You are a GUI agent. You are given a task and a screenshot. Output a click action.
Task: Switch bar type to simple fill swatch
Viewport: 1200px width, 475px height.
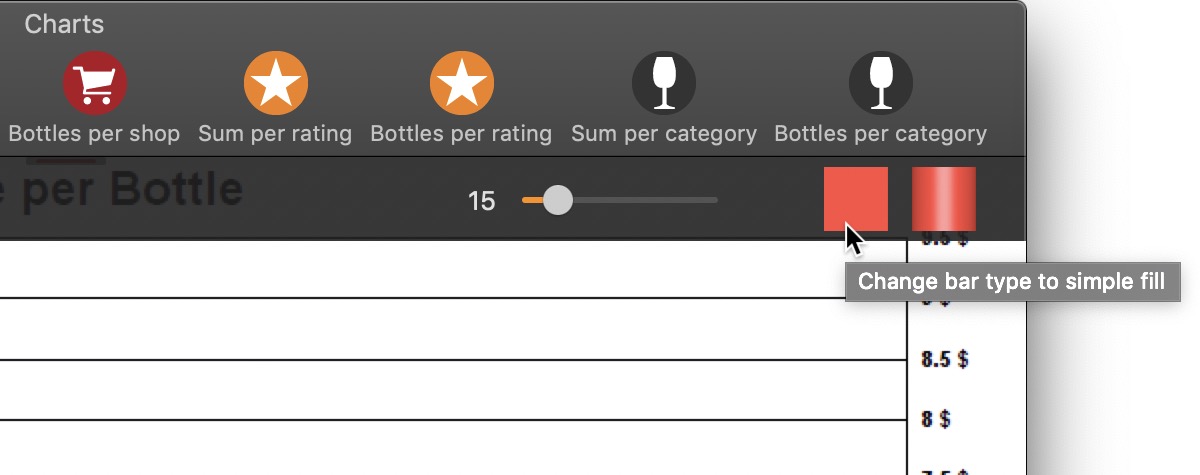(x=856, y=199)
